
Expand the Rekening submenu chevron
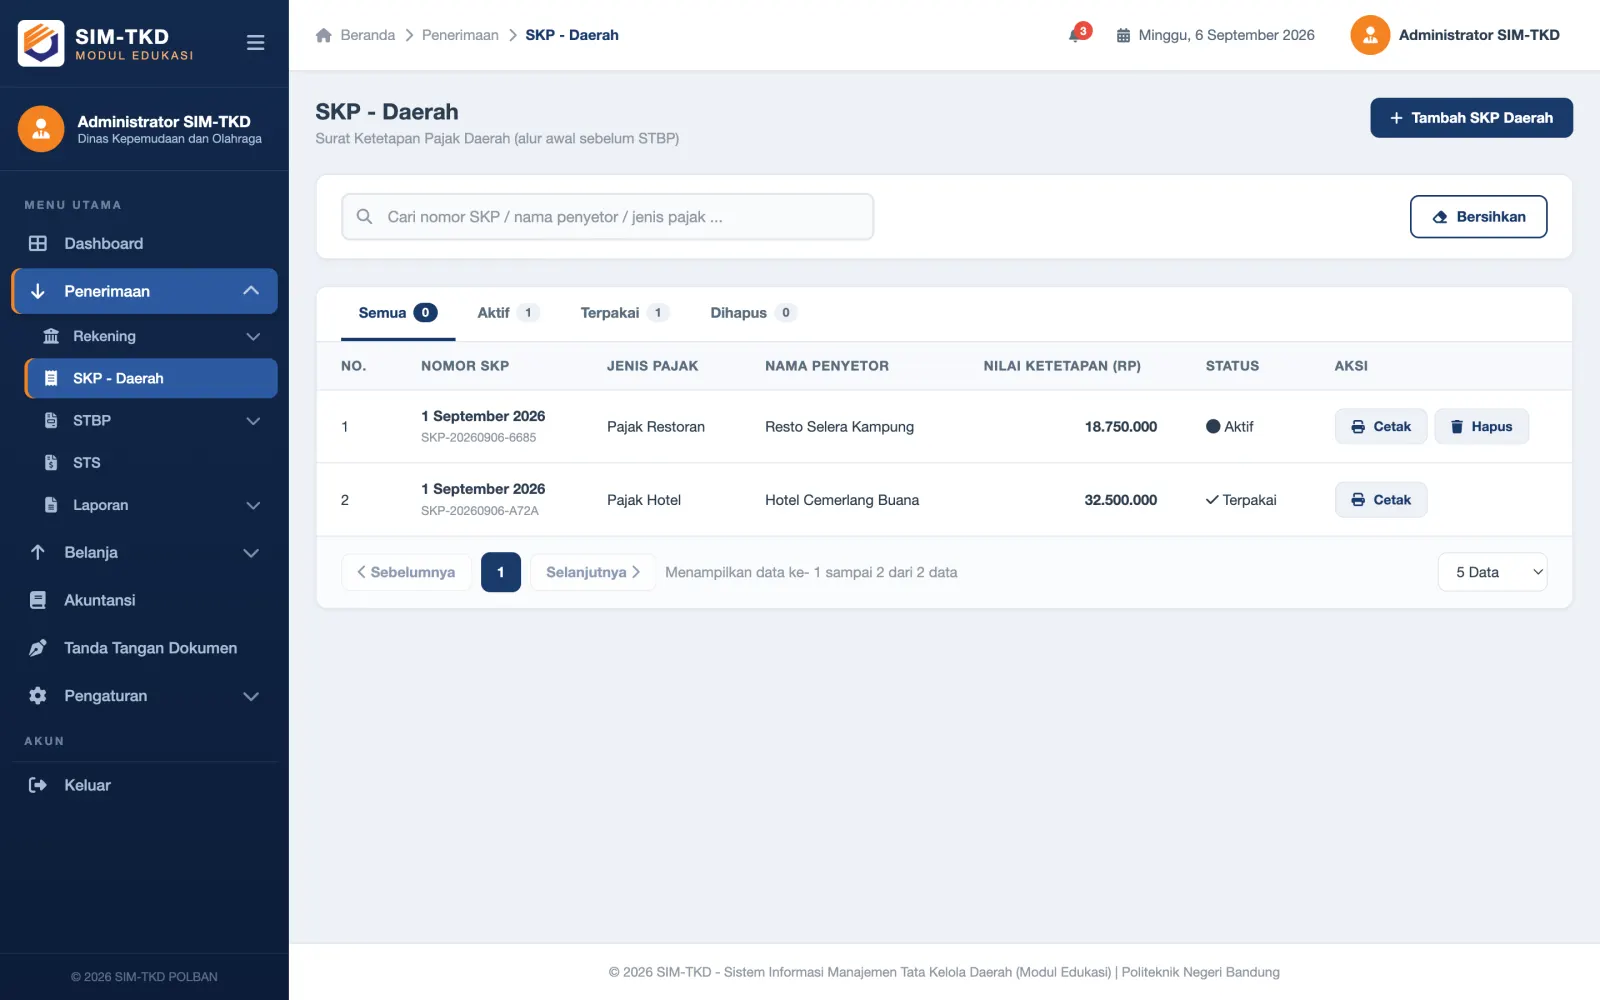(253, 337)
